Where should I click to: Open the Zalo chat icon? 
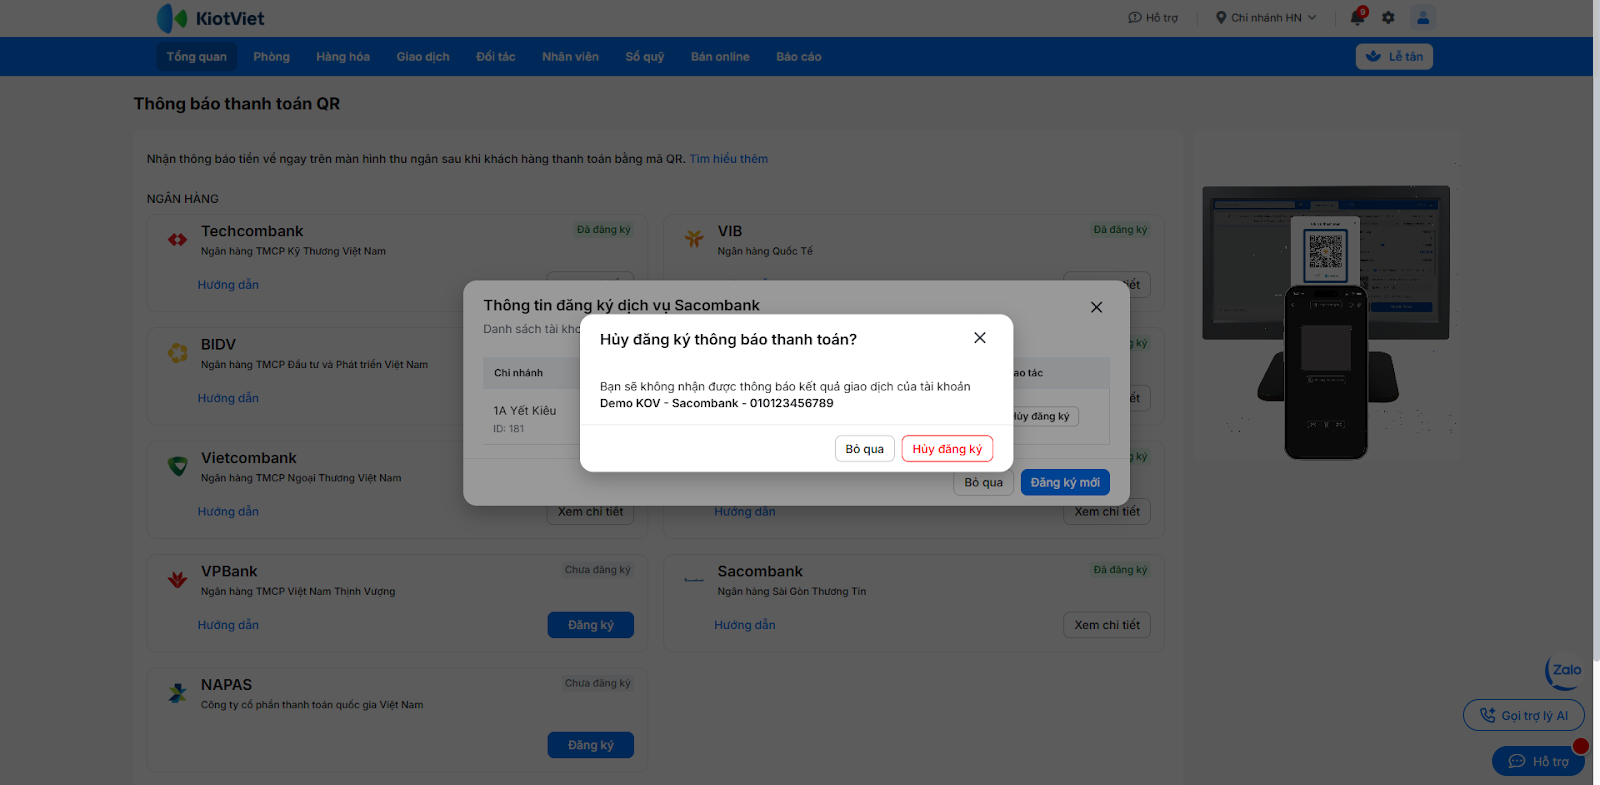1565,672
